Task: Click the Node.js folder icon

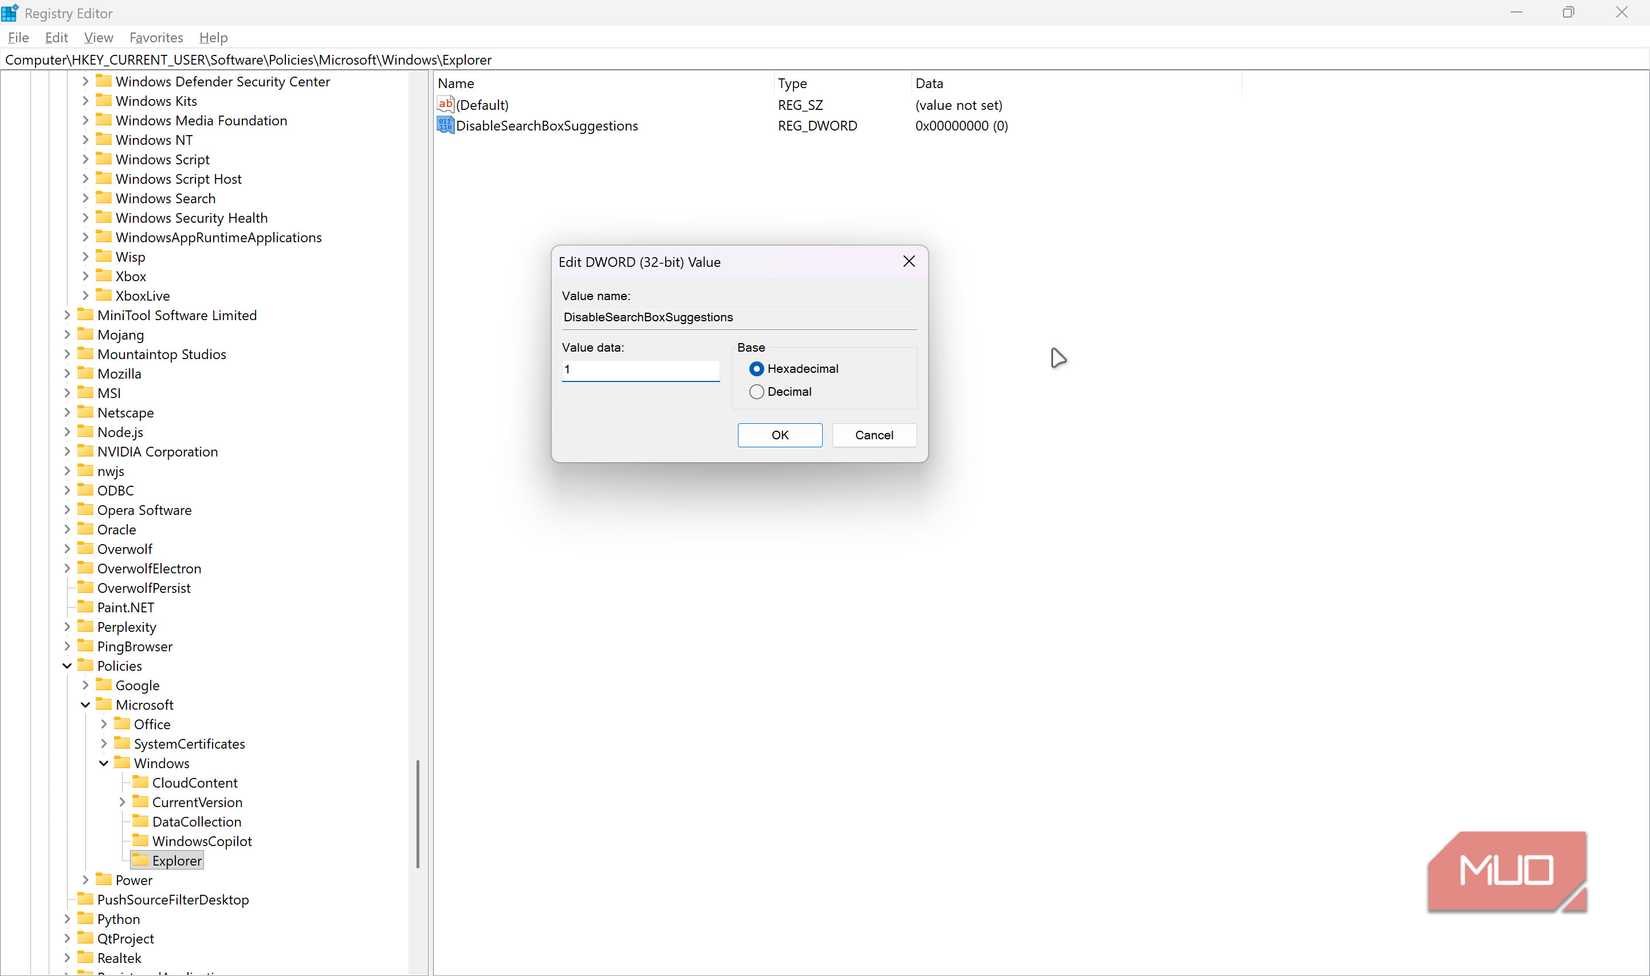Action: click(x=85, y=431)
